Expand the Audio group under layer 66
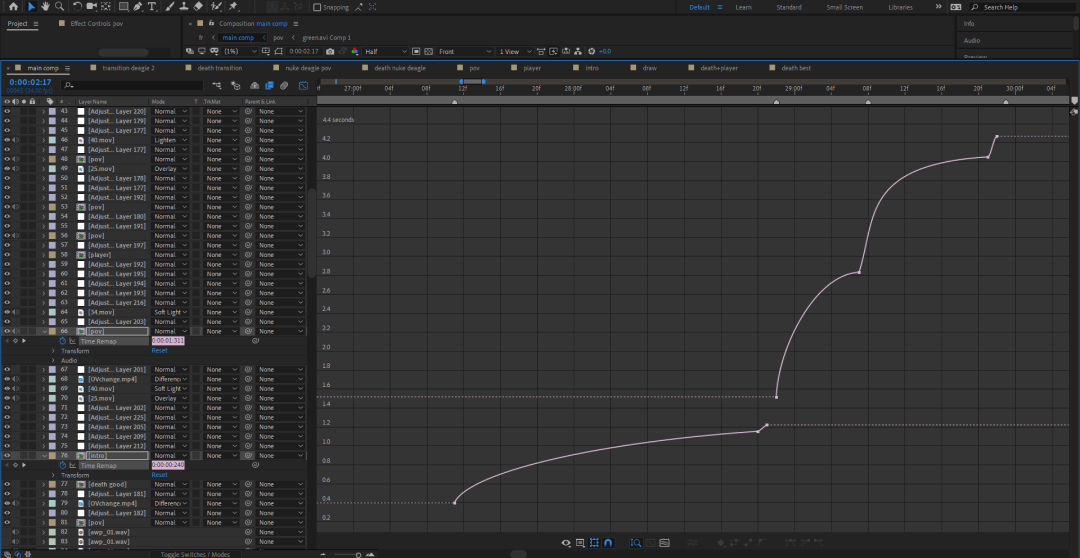Image resolution: width=1080 pixels, height=558 pixels. point(53,360)
